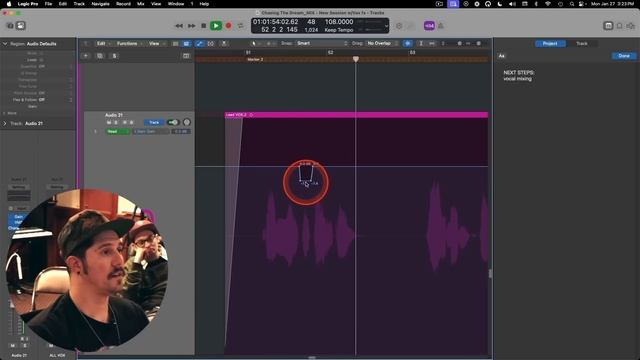Toggle the Mute checkbox in Region inspector
This screenshot has width=640, height=360.
click(41, 53)
